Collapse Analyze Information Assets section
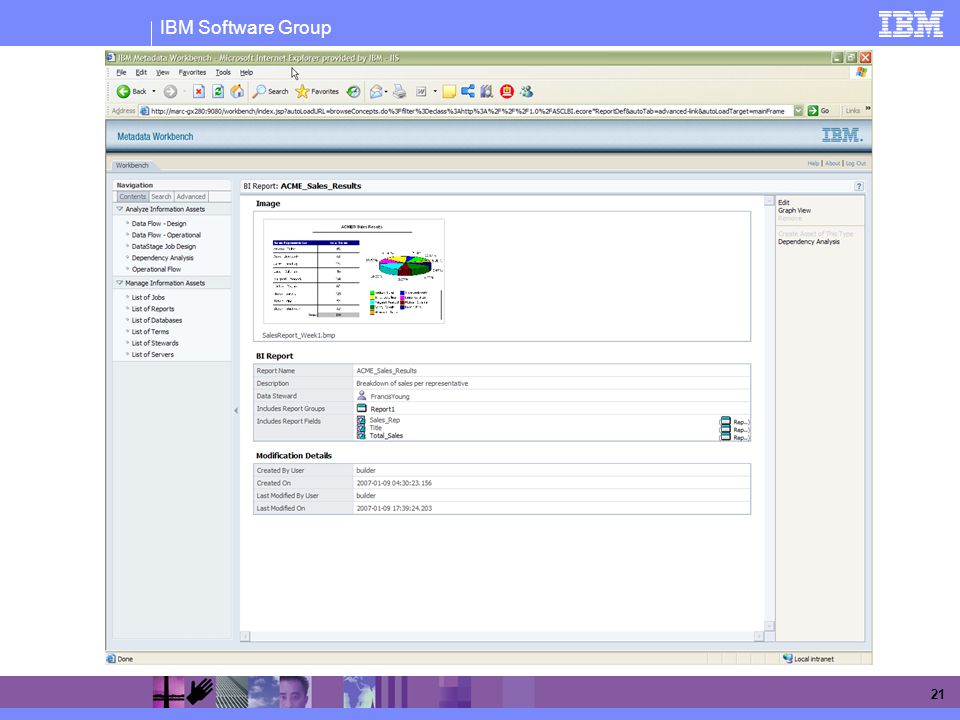 120,209
